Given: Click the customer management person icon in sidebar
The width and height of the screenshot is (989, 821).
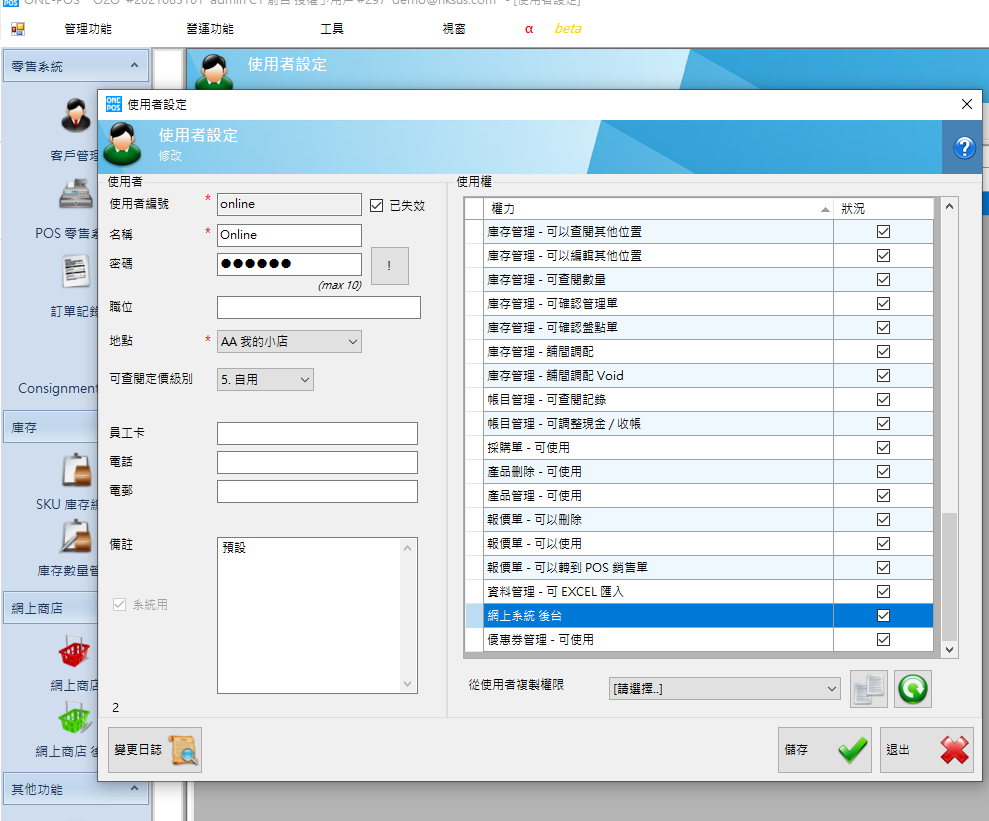Looking at the screenshot, I should tap(76, 115).
